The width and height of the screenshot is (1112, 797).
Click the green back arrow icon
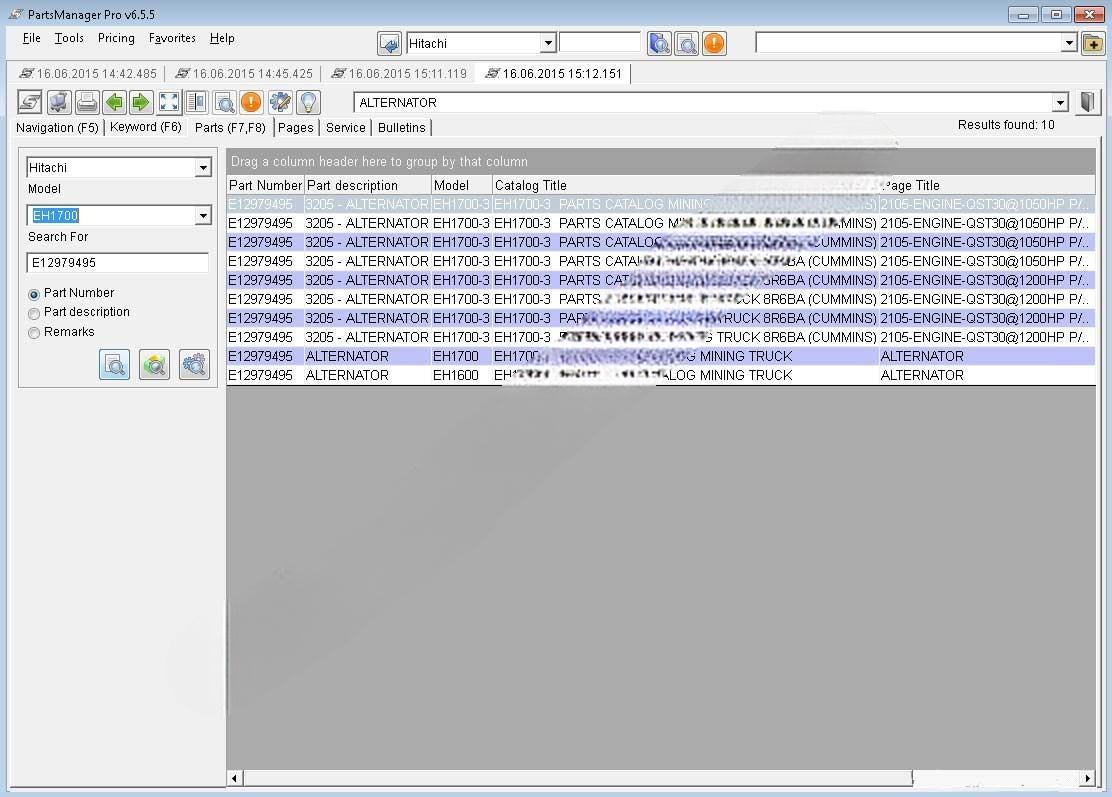pyautogui.click(x=114, y=102)
